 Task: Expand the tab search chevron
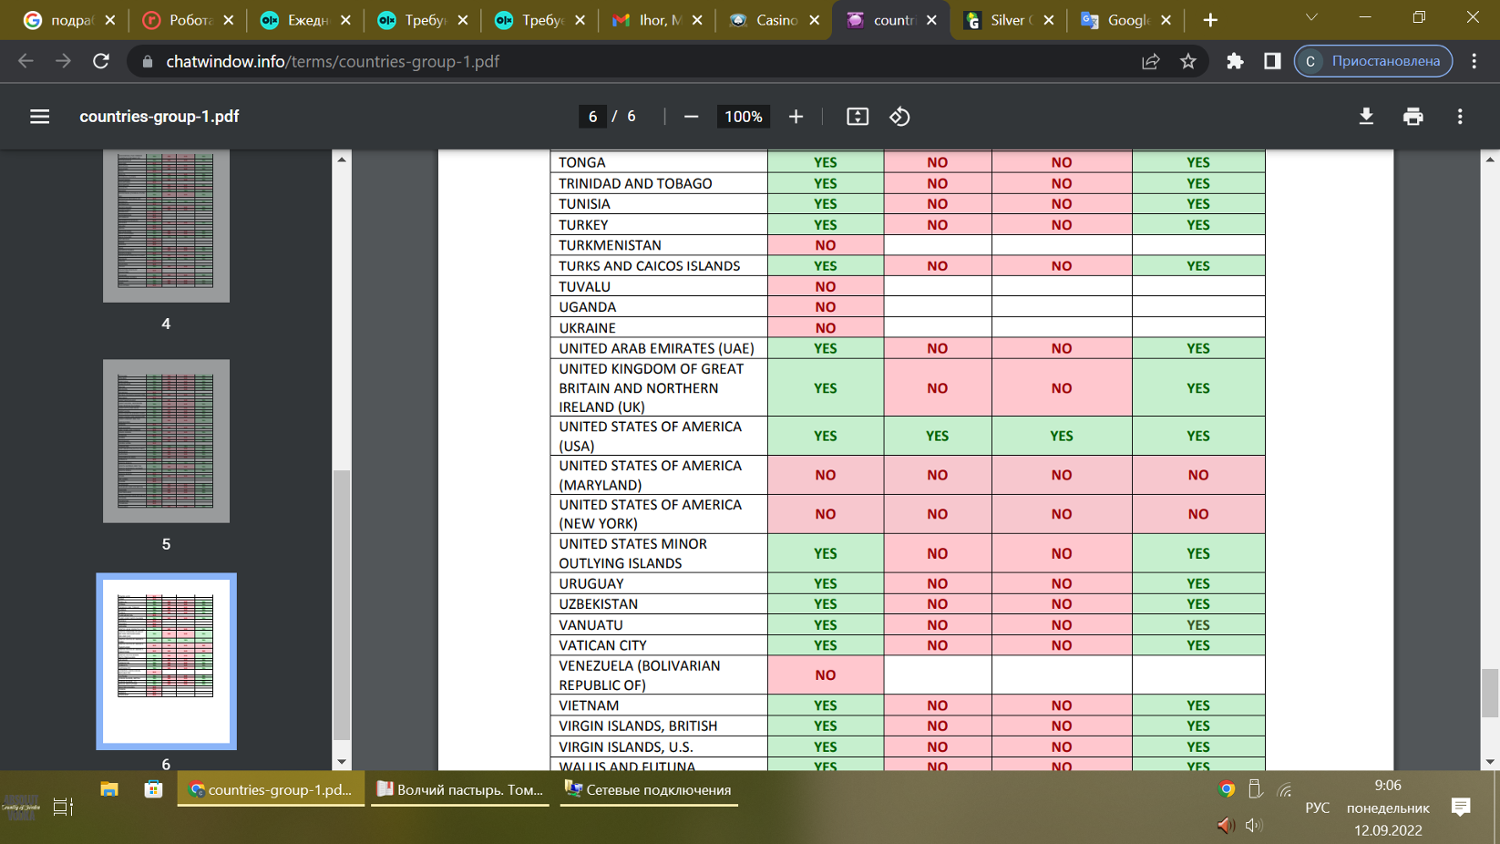[x=1312, y=18]
